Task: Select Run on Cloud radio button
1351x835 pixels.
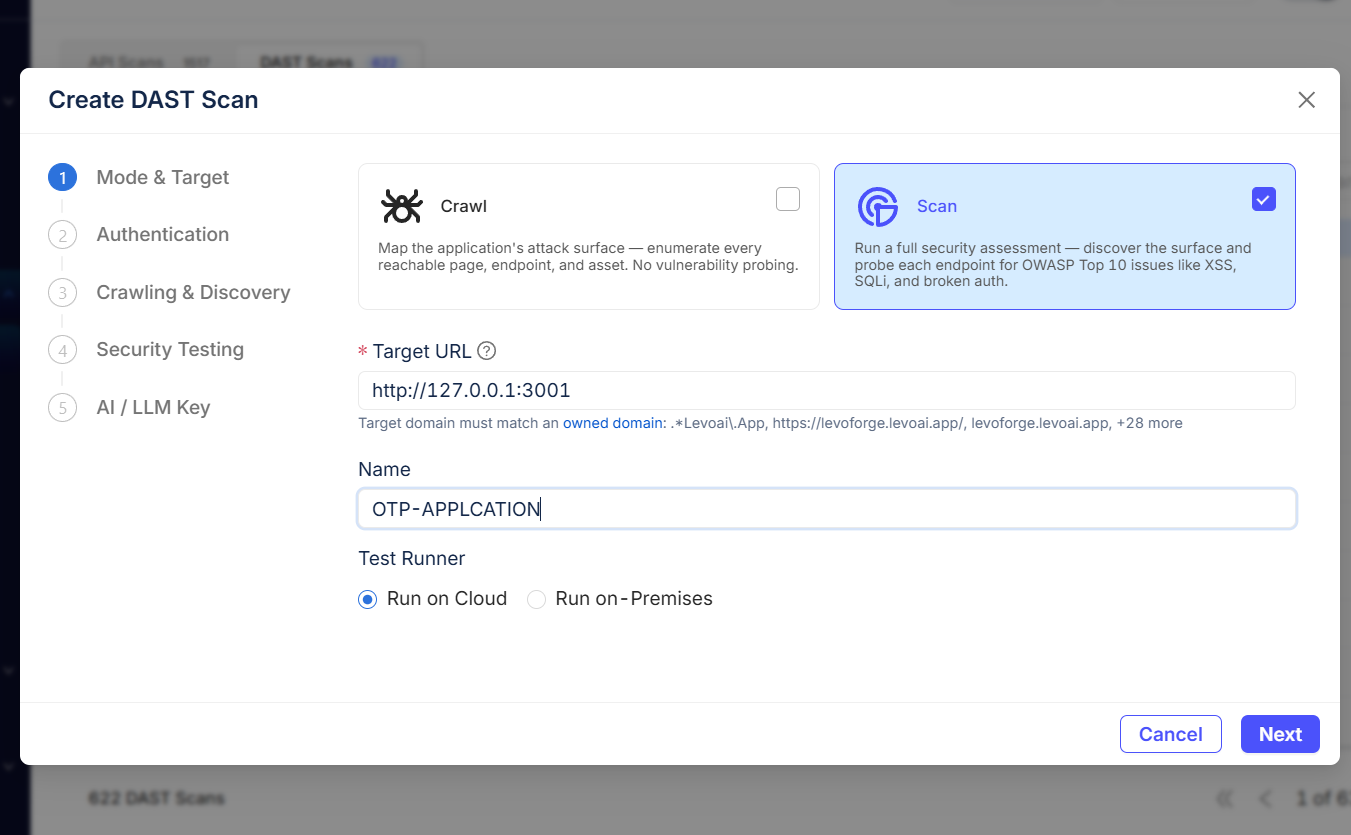Action: (x=368, y=599)
